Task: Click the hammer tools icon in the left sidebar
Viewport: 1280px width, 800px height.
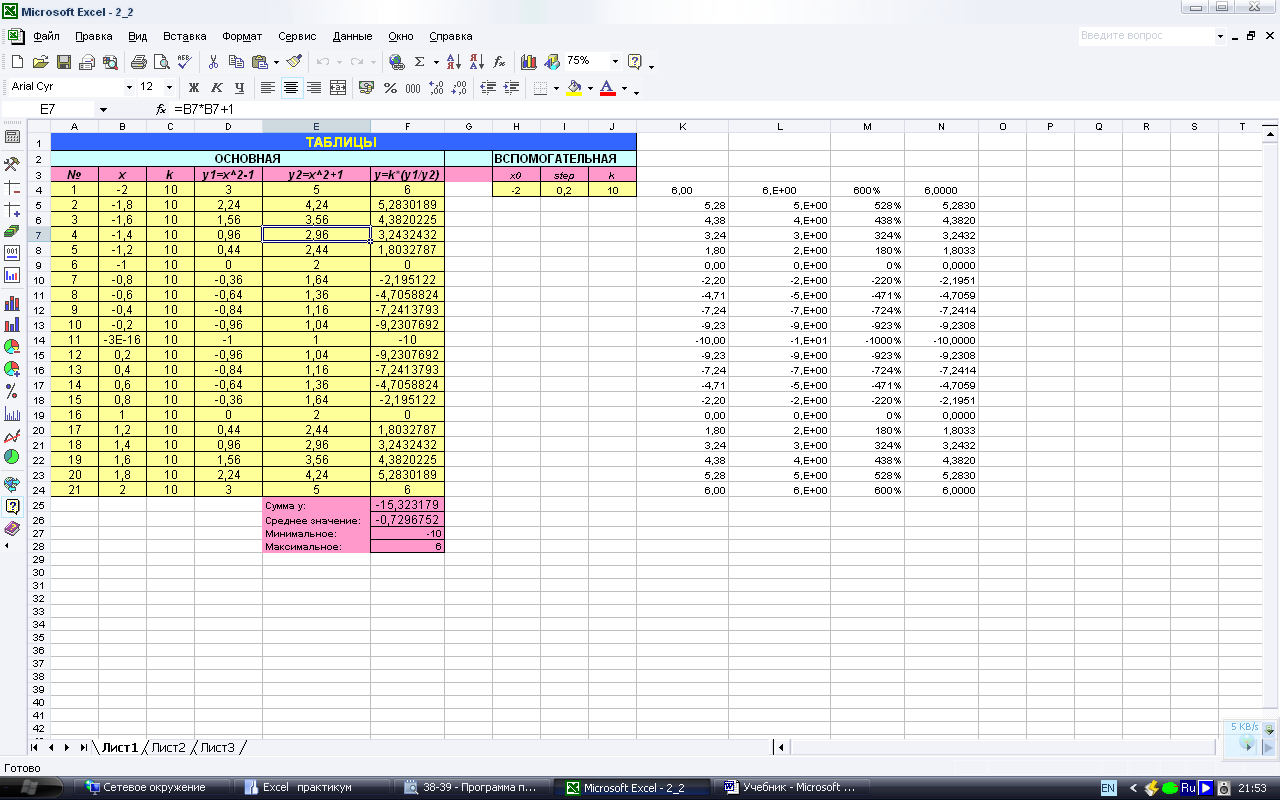Action: click(x=12, y=164)
